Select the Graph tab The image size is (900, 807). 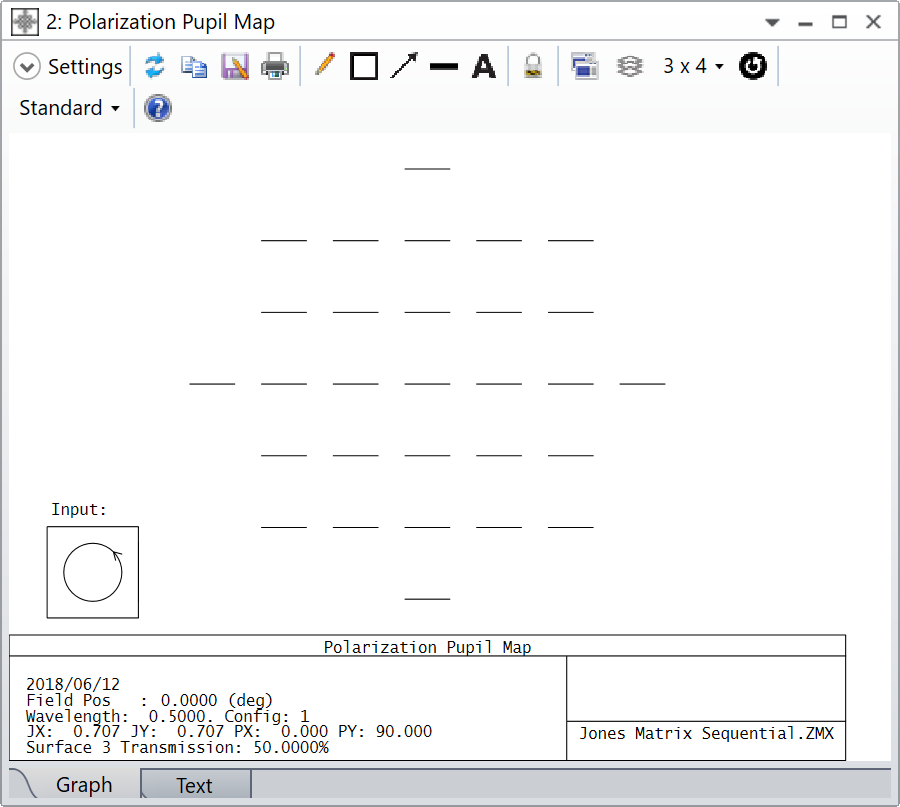click(x=84, y=786)
